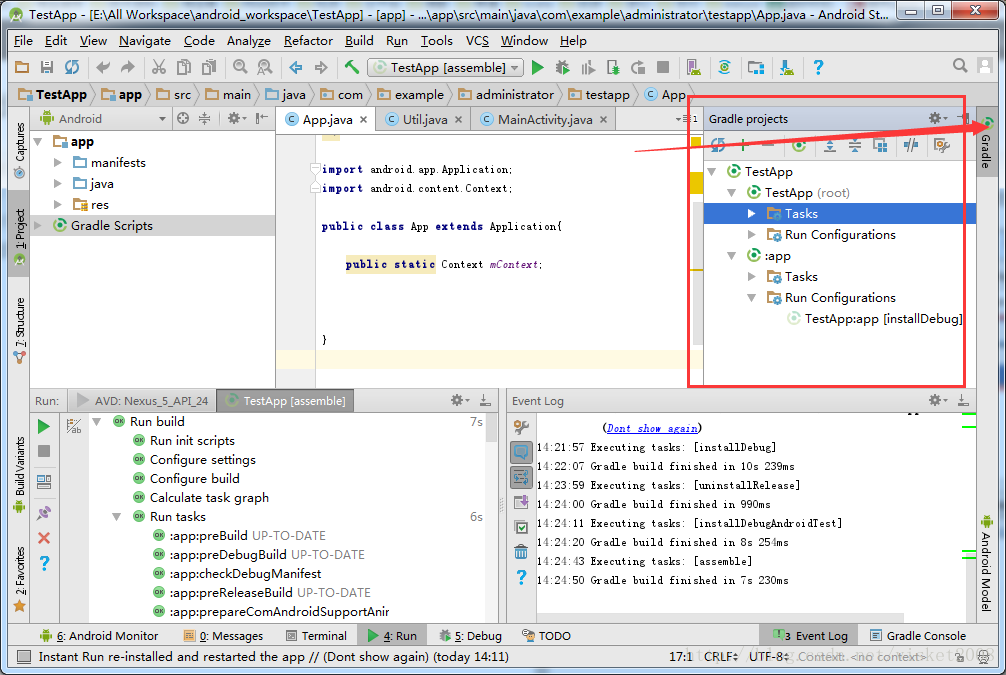
Task: Select TestApp:app [installDebug] run configuration
Action: pos(874,319)
